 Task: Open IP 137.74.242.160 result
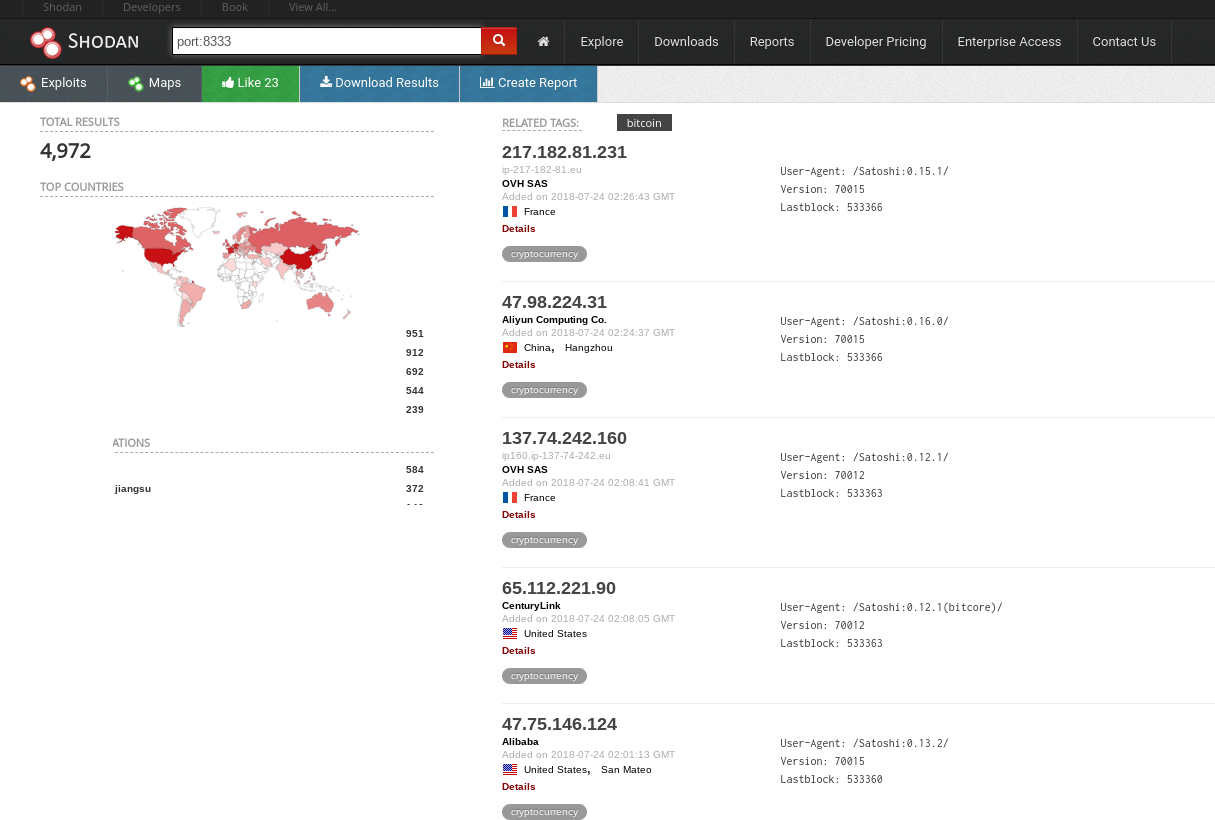[564, 438]
